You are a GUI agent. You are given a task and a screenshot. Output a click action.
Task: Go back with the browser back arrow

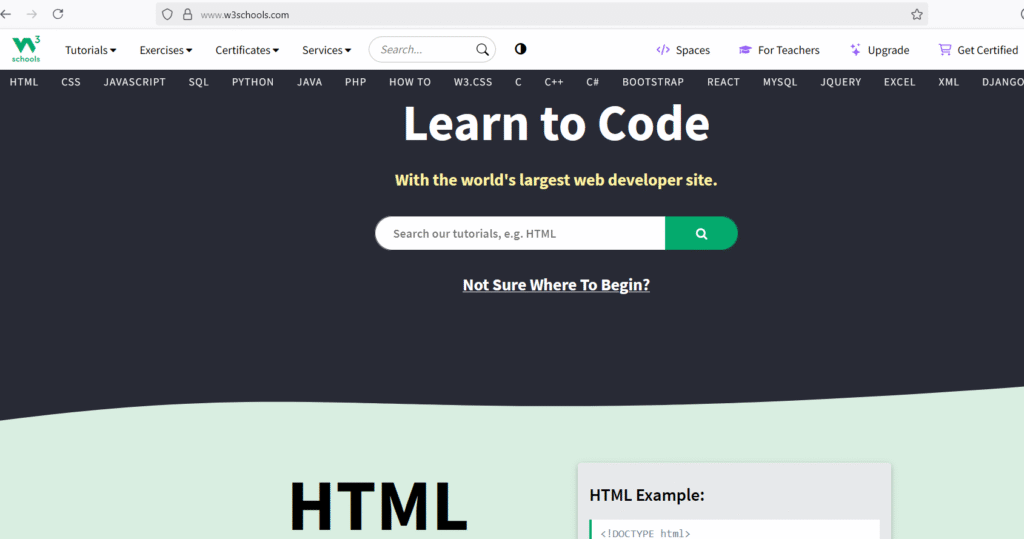tap(6, 14)
